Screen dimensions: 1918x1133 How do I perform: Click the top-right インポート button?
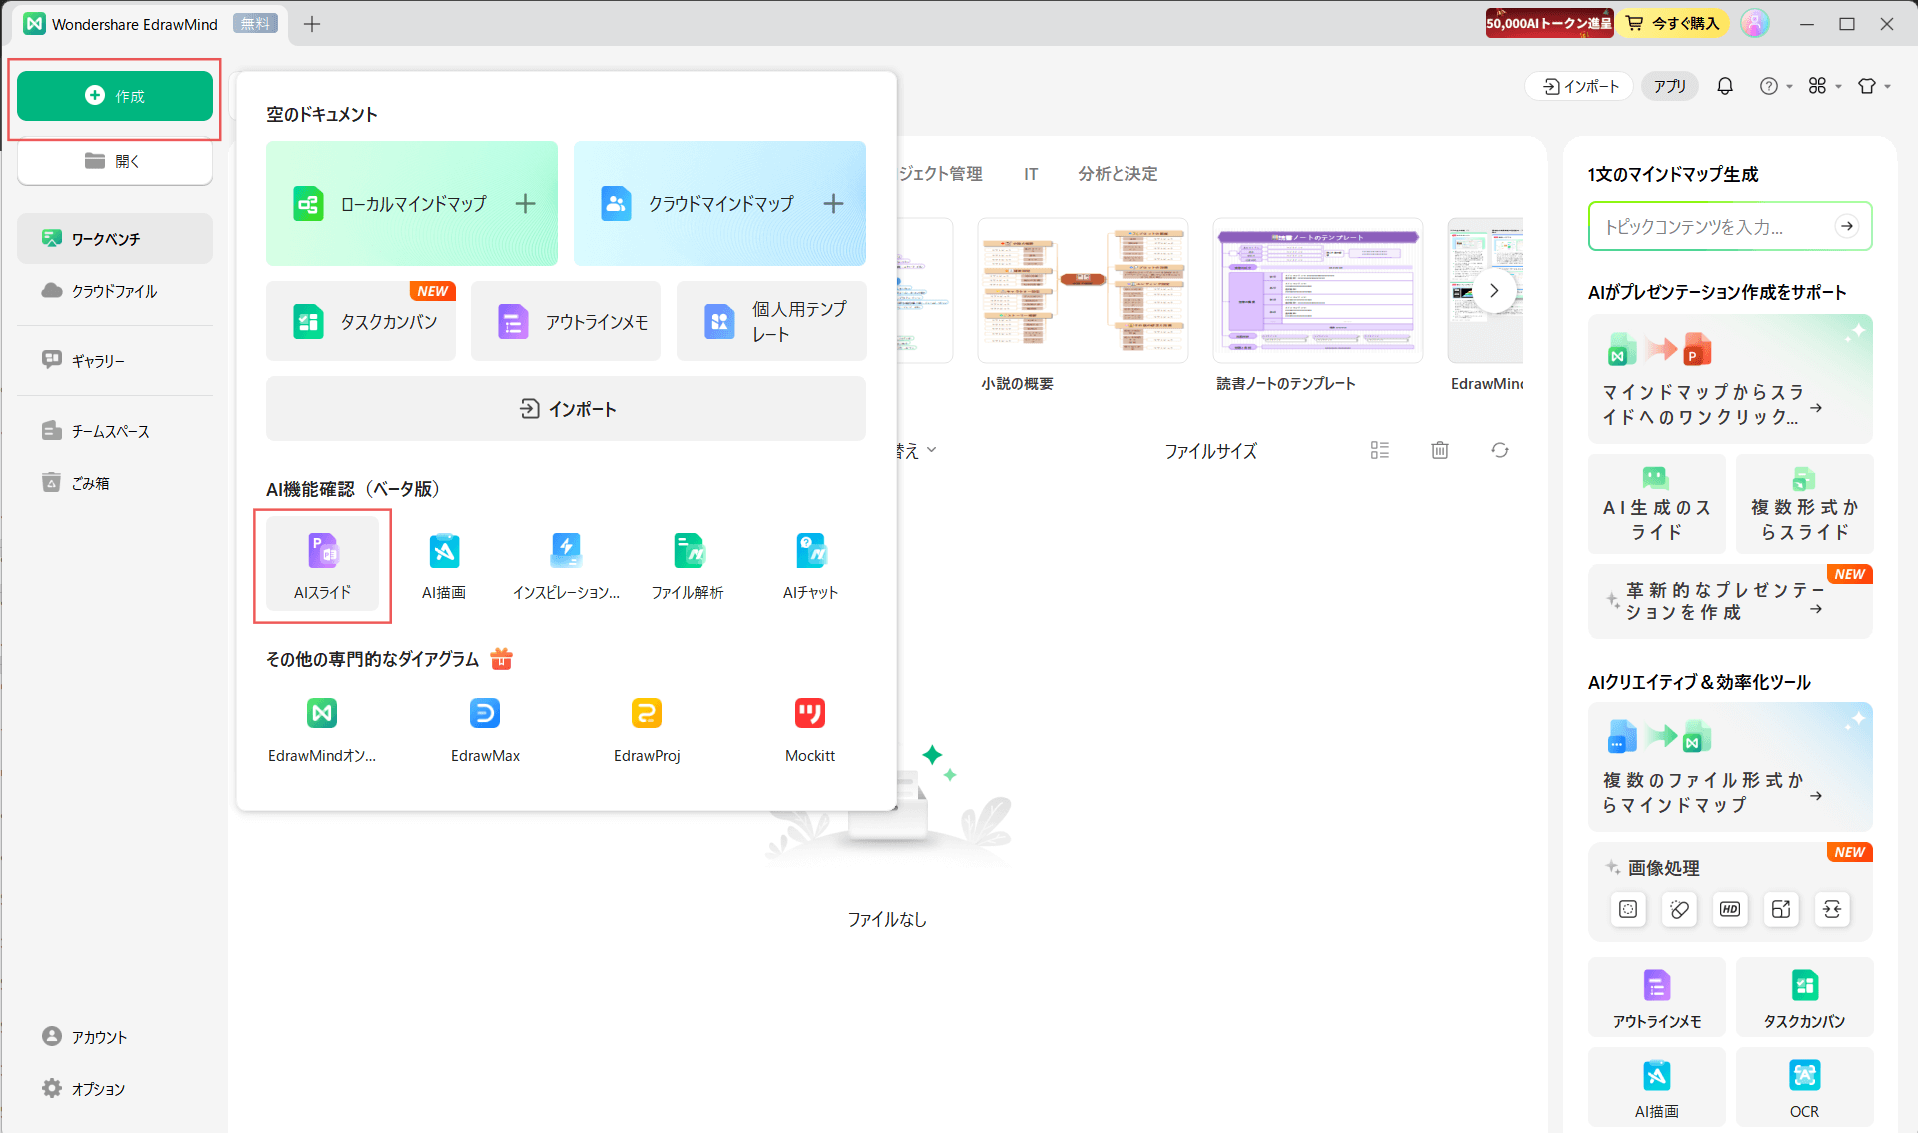(1580, 86)
